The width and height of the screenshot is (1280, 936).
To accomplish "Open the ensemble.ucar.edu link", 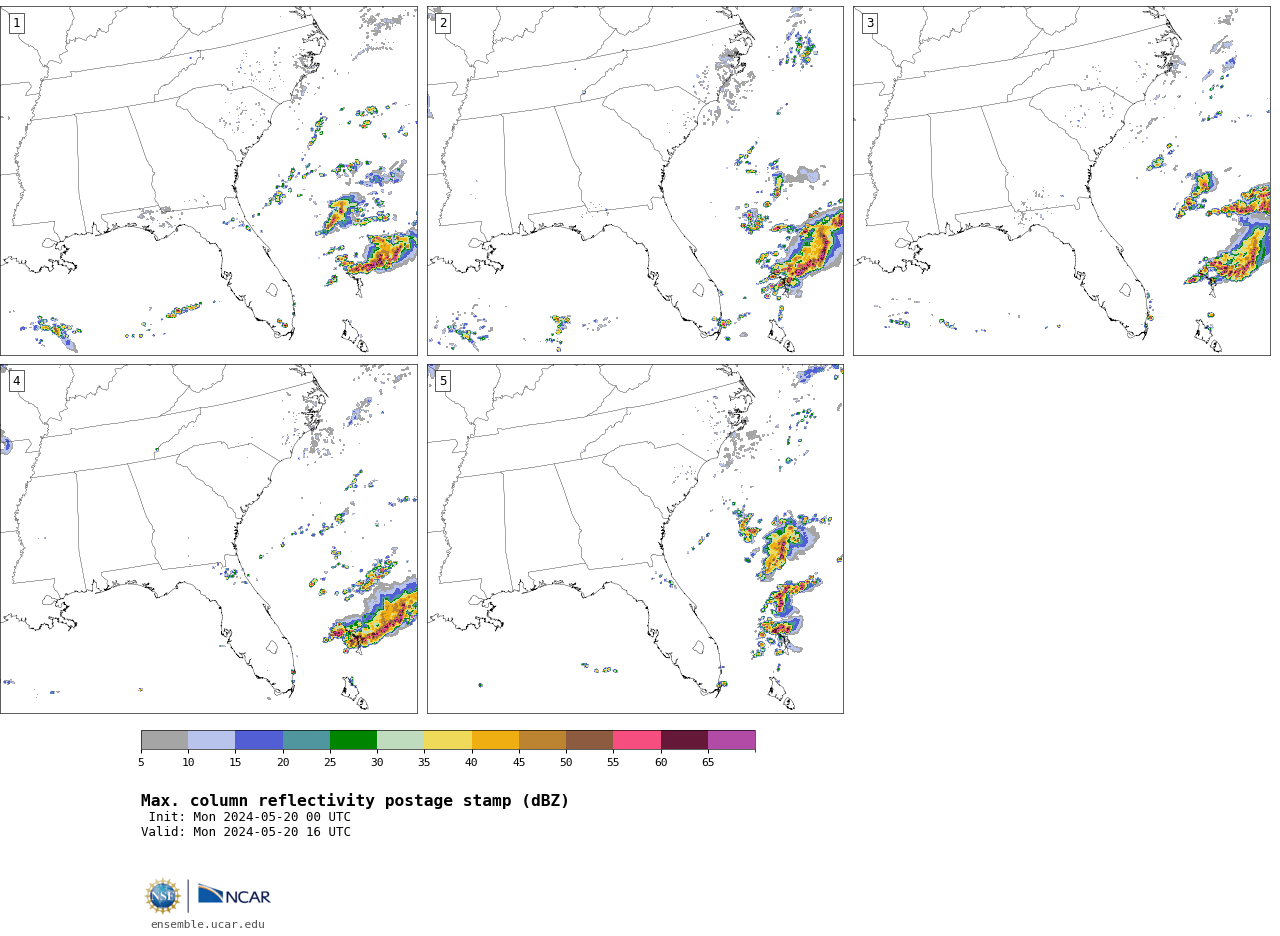I will [x=208, y=924].
